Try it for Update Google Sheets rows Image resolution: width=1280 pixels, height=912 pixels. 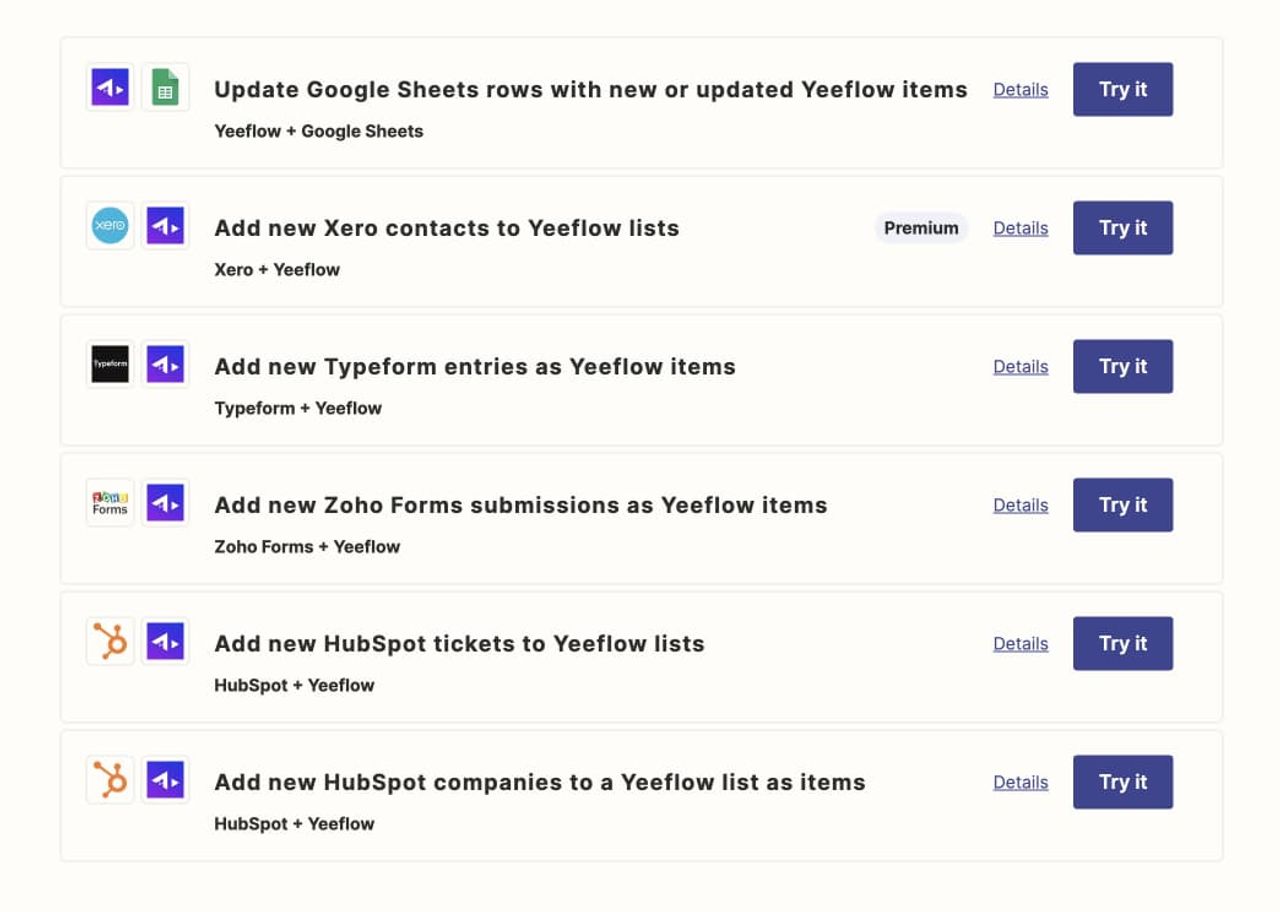pyautogui.click(x=1123, y=89)
